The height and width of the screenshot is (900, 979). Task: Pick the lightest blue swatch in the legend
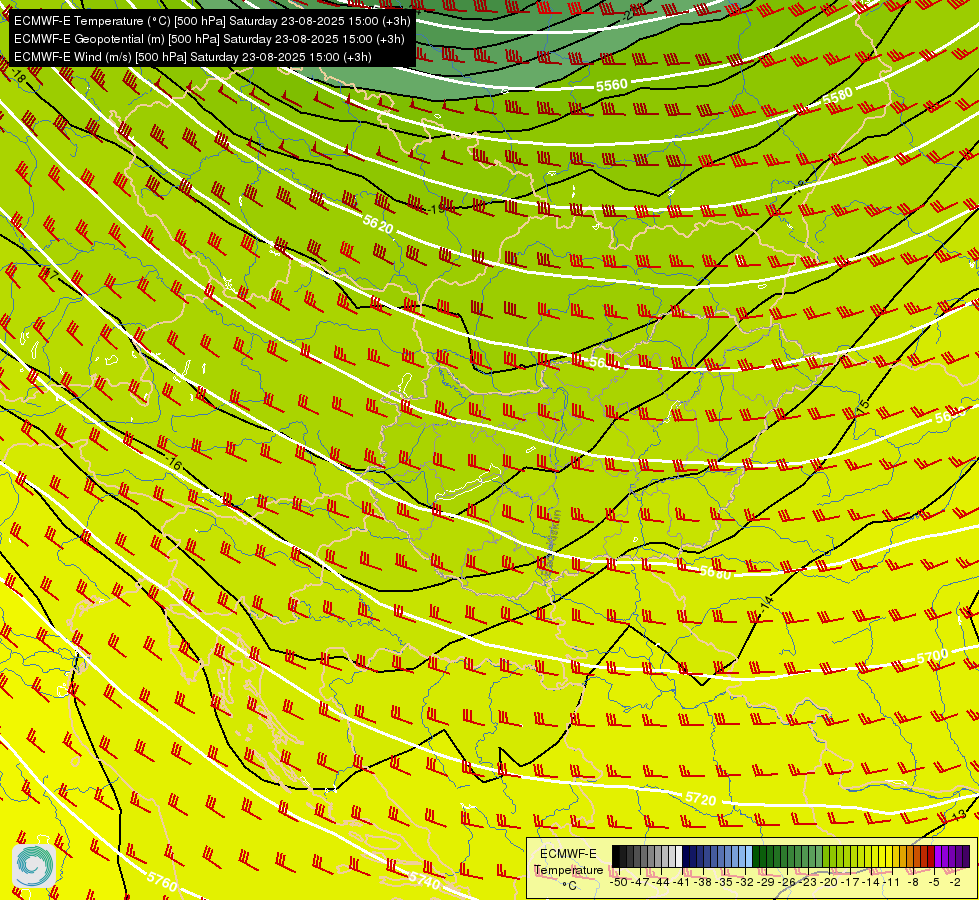[x=749, y=856]
